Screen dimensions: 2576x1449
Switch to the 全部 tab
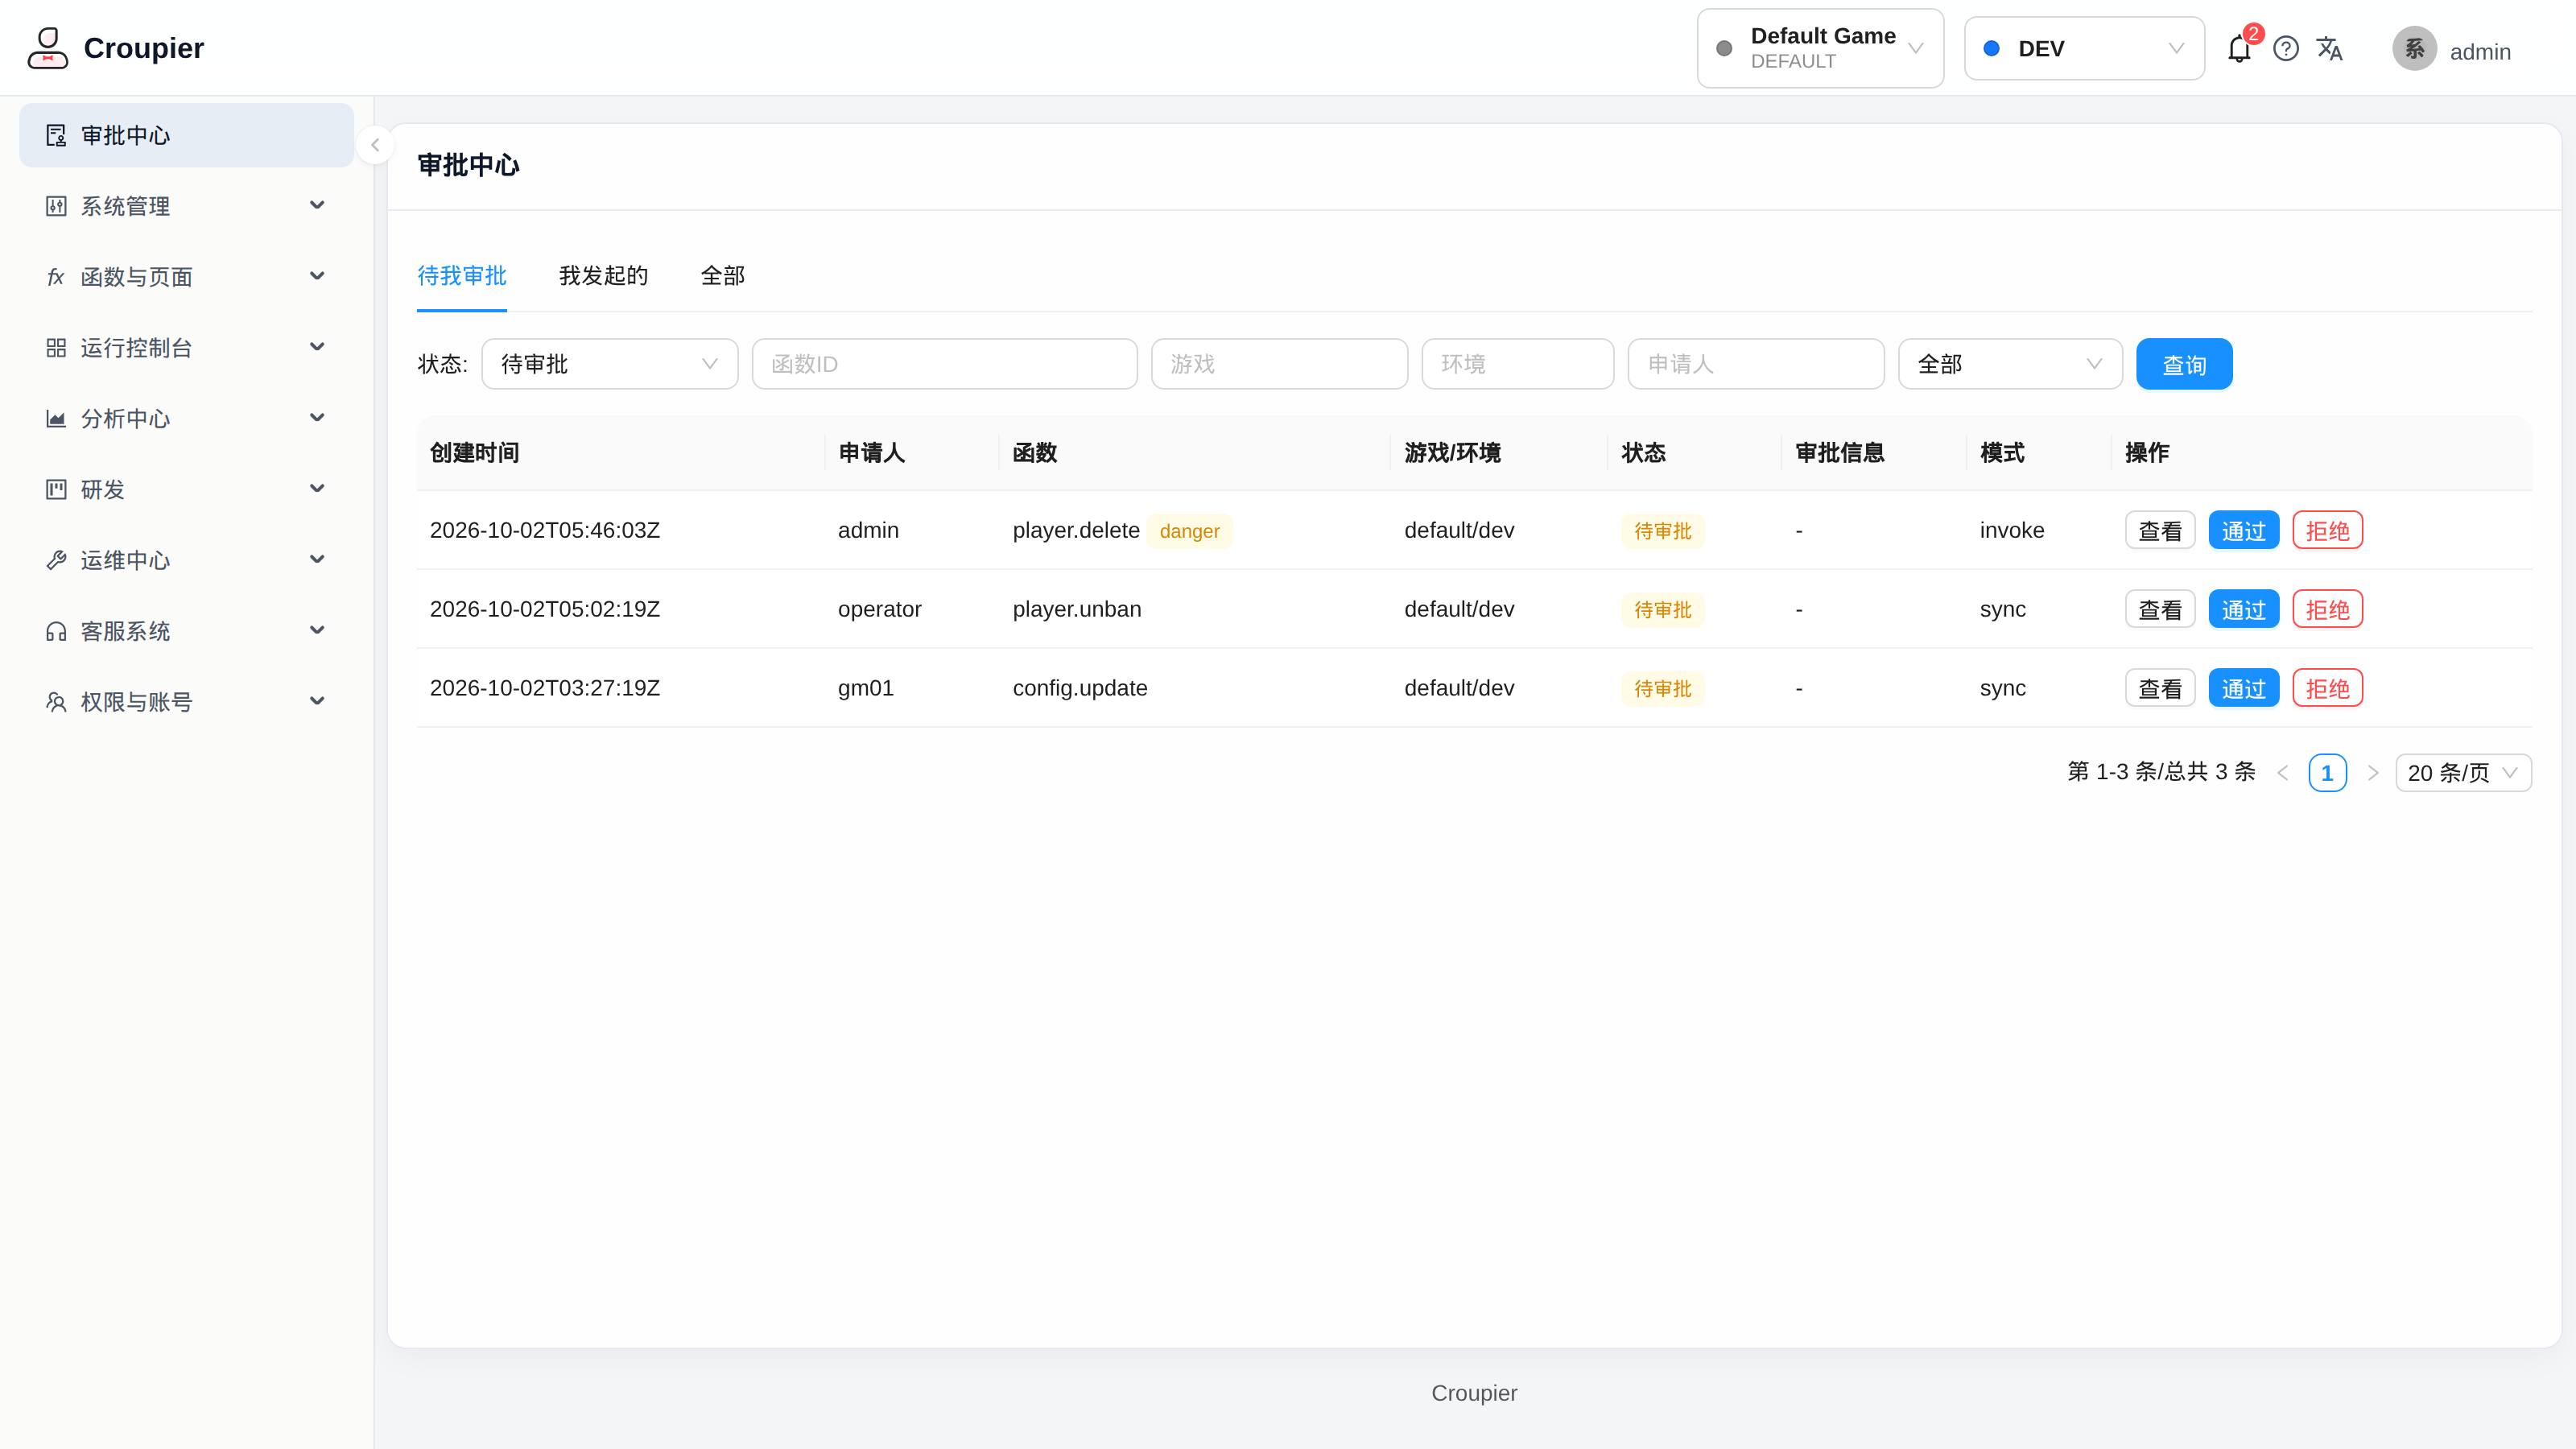tap(722, 276)
